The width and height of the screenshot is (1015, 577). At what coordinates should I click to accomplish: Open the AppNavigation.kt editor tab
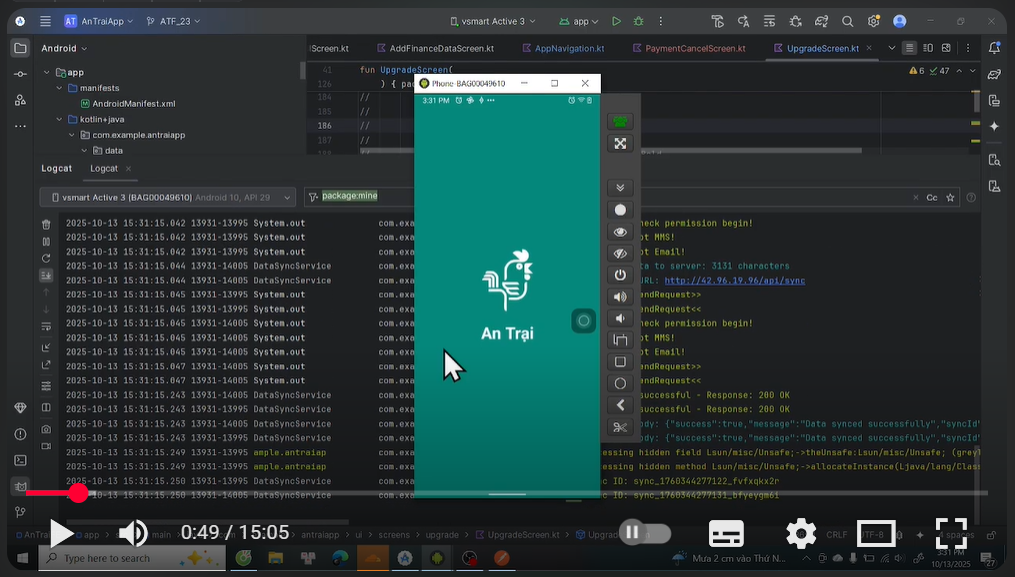[x=568, y=47]
